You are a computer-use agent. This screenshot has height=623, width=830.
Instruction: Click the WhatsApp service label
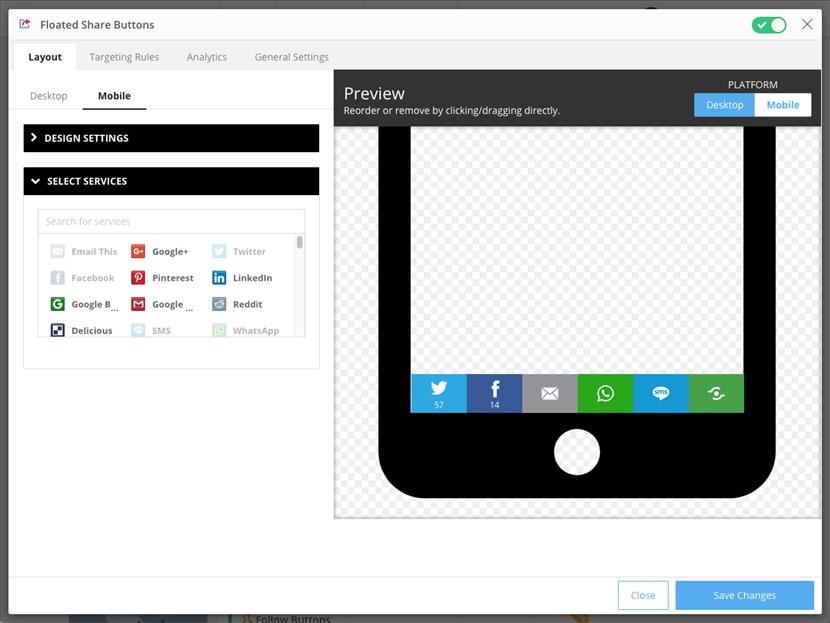256,331
